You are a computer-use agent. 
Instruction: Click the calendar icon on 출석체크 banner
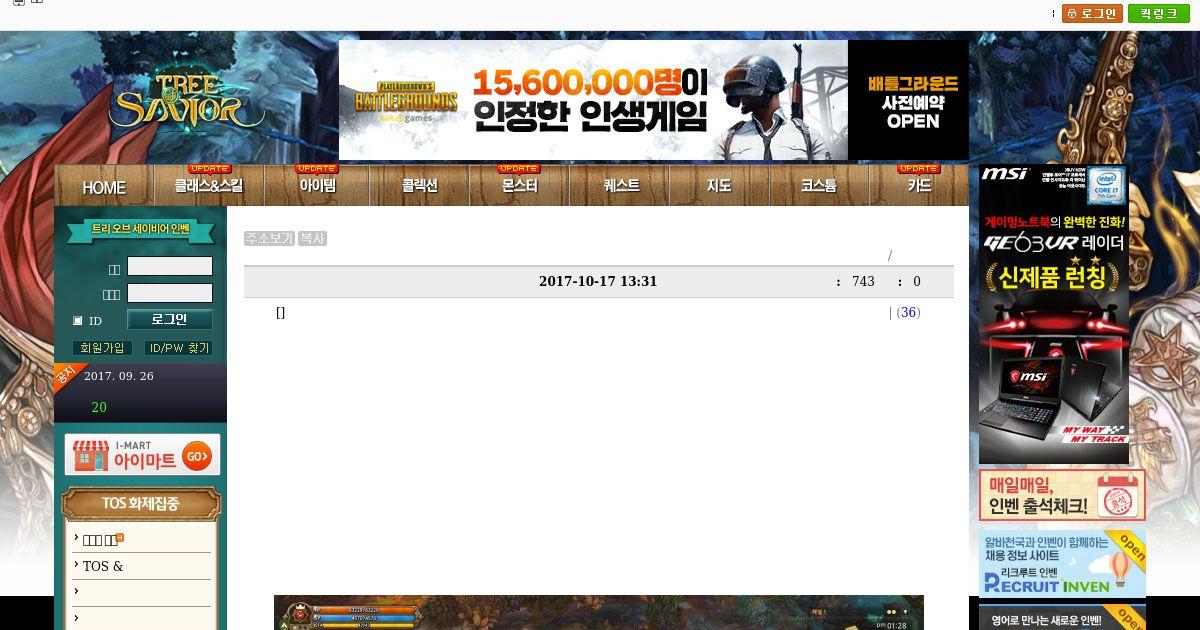[x=1119, y=495]
